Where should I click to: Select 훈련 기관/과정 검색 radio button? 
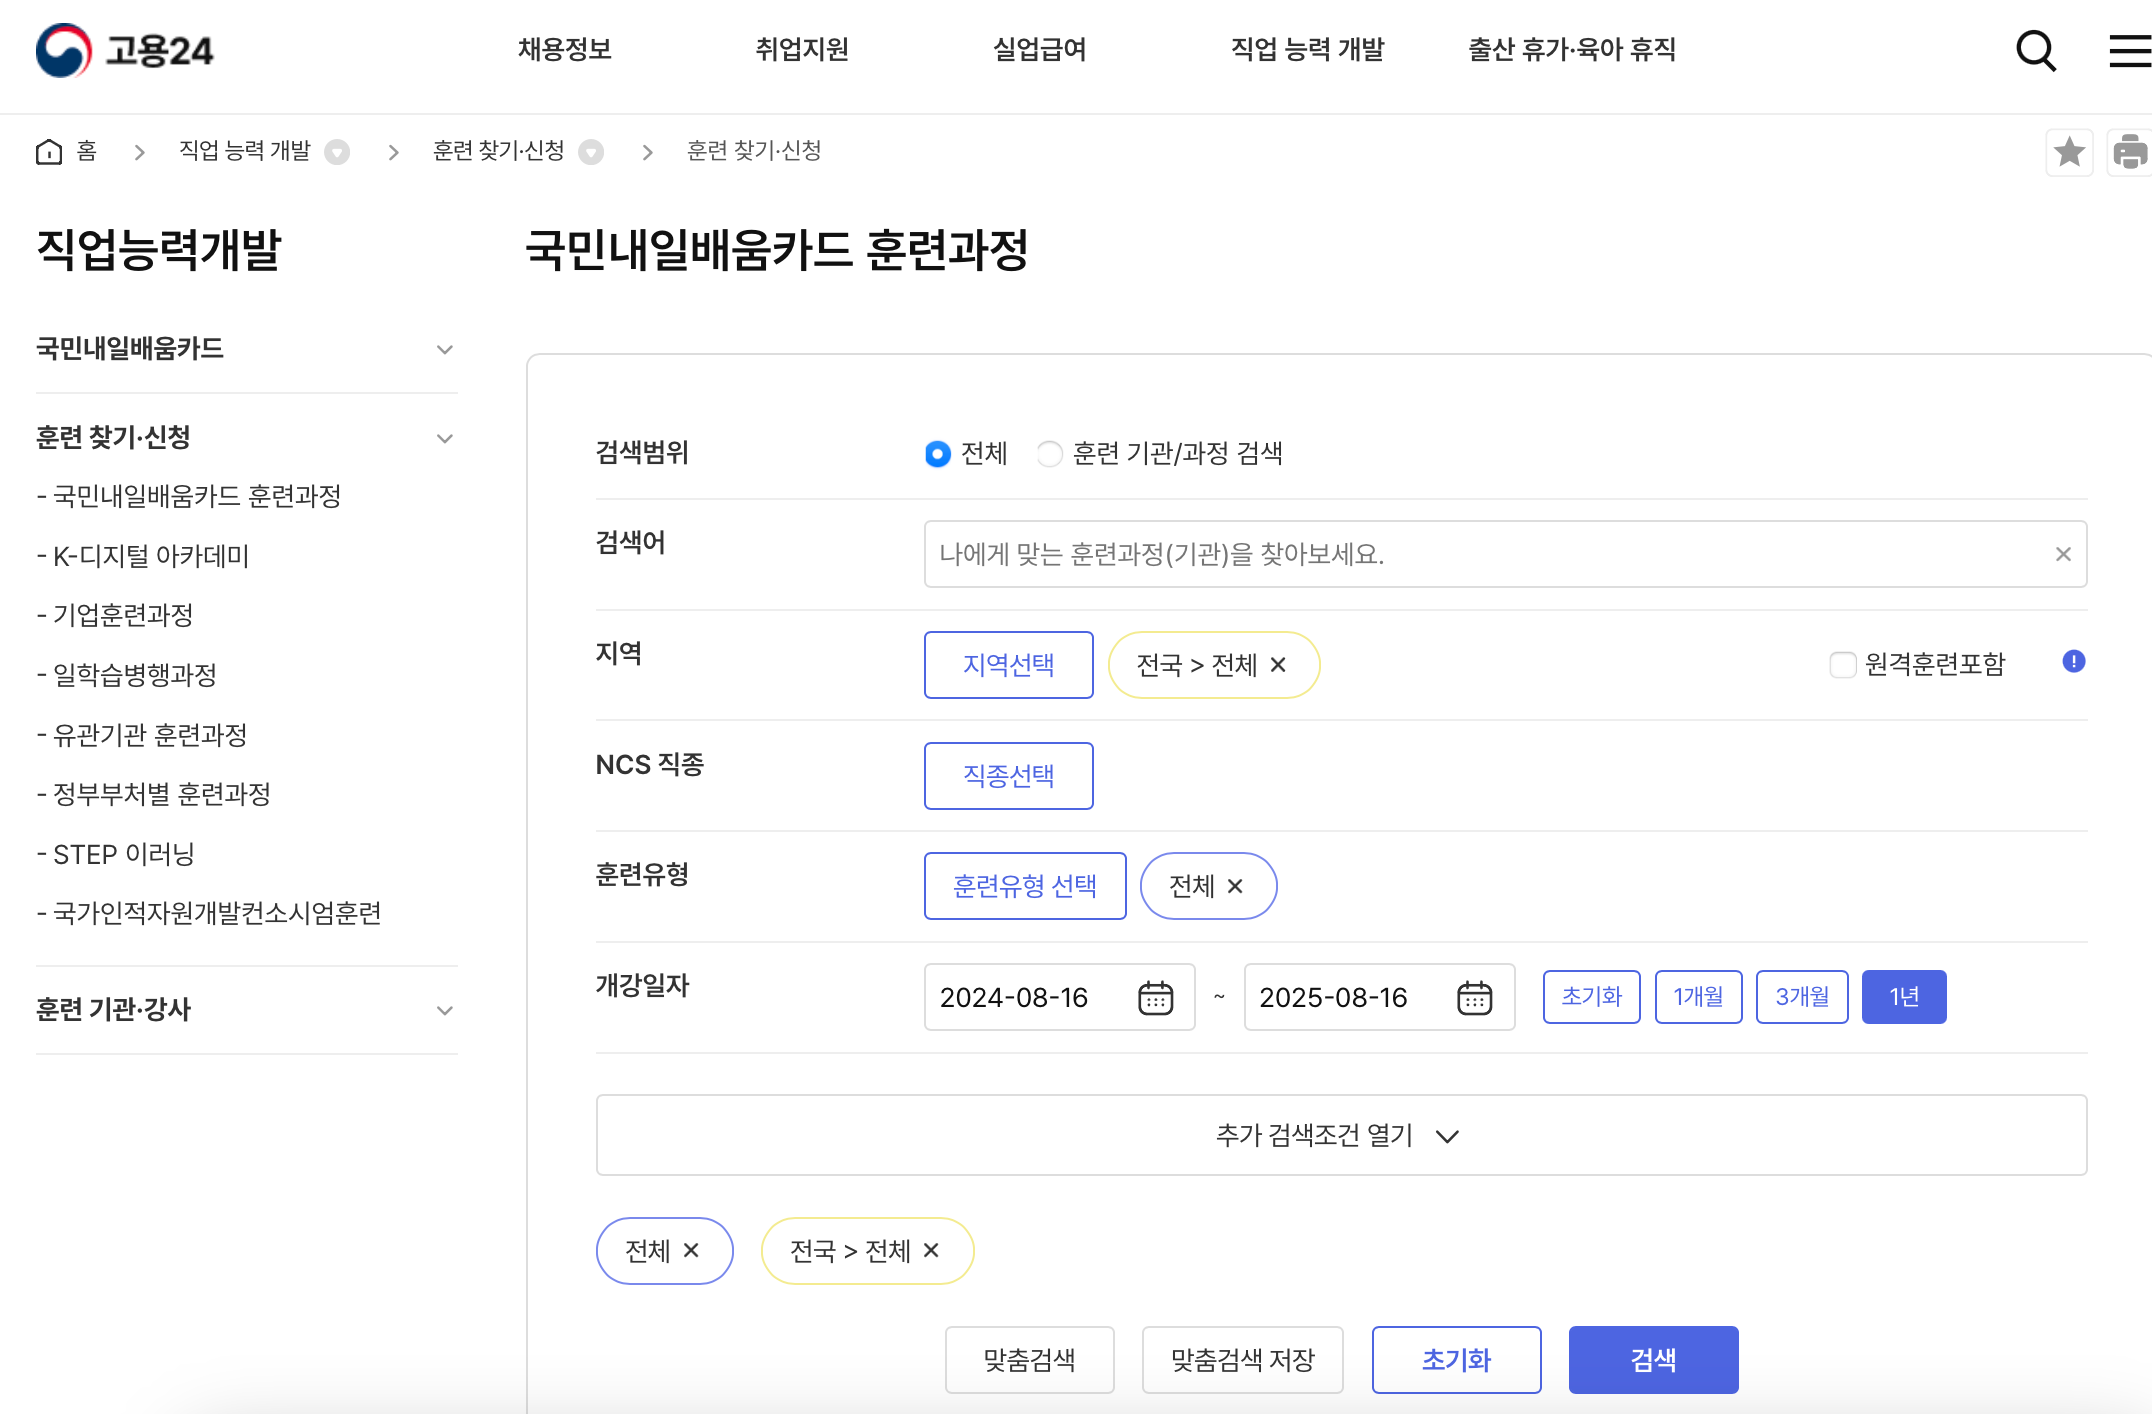tap(1049, 454)
